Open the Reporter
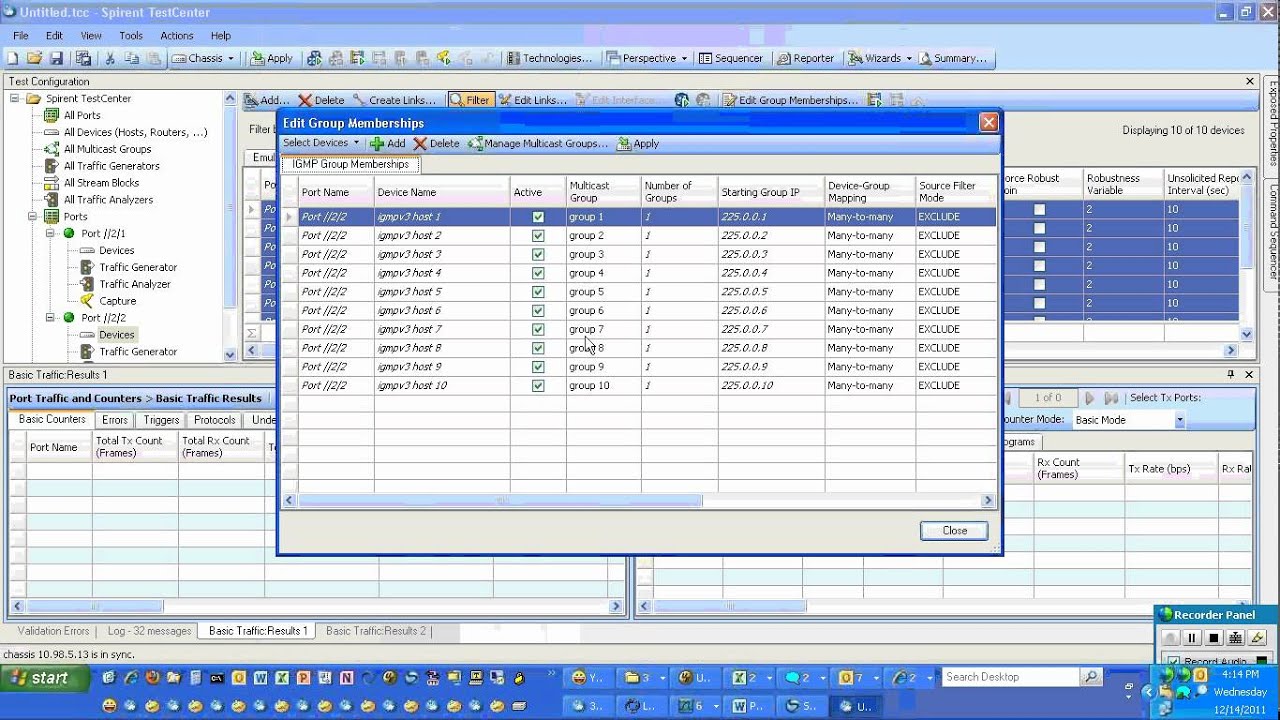The width and height of the screenshot is (1280, 720). click(805, 58)
